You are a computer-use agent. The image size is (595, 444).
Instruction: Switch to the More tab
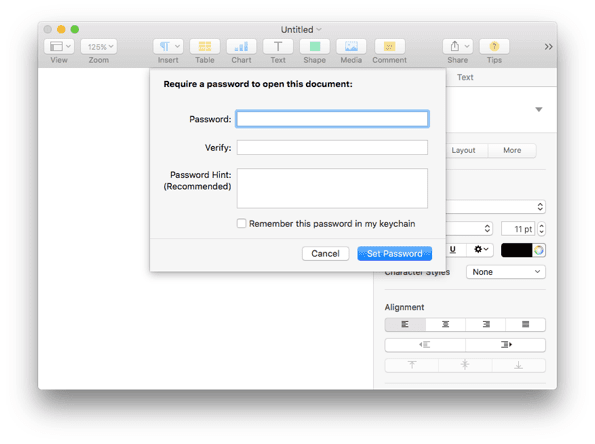point(512,150)
